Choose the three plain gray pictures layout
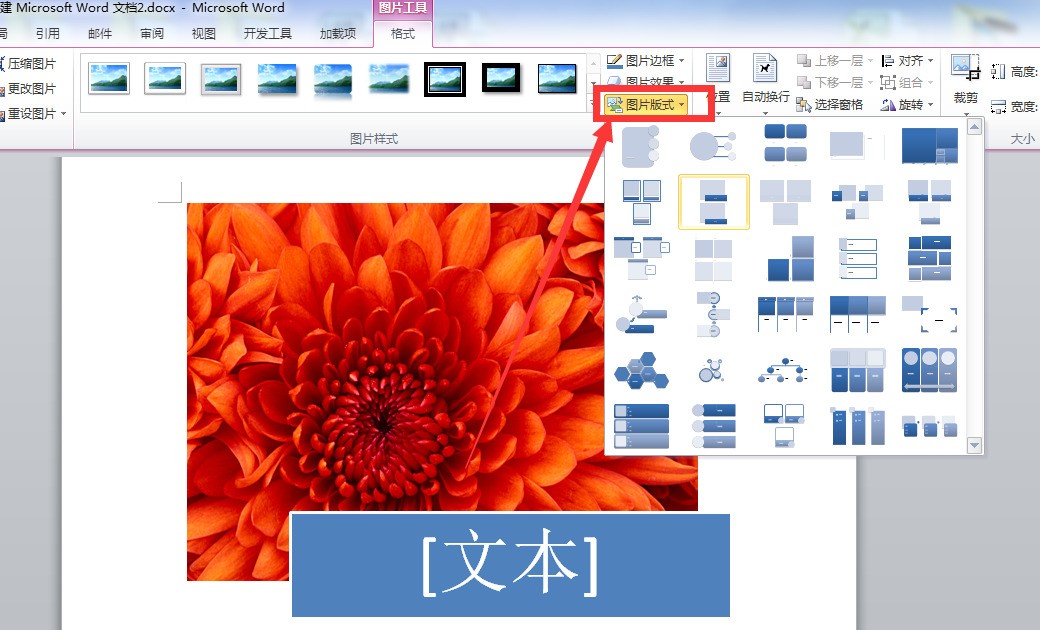The image size is (1040, 630). click(x=785, y=202)
